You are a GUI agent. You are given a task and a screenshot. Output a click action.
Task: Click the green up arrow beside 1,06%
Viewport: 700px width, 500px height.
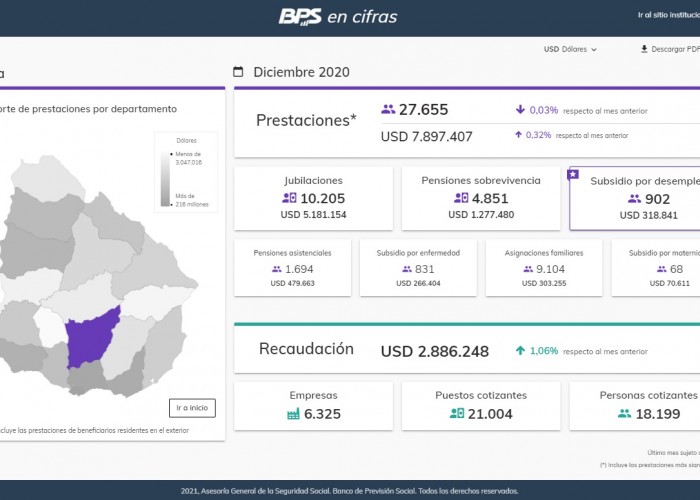[520, 351]
